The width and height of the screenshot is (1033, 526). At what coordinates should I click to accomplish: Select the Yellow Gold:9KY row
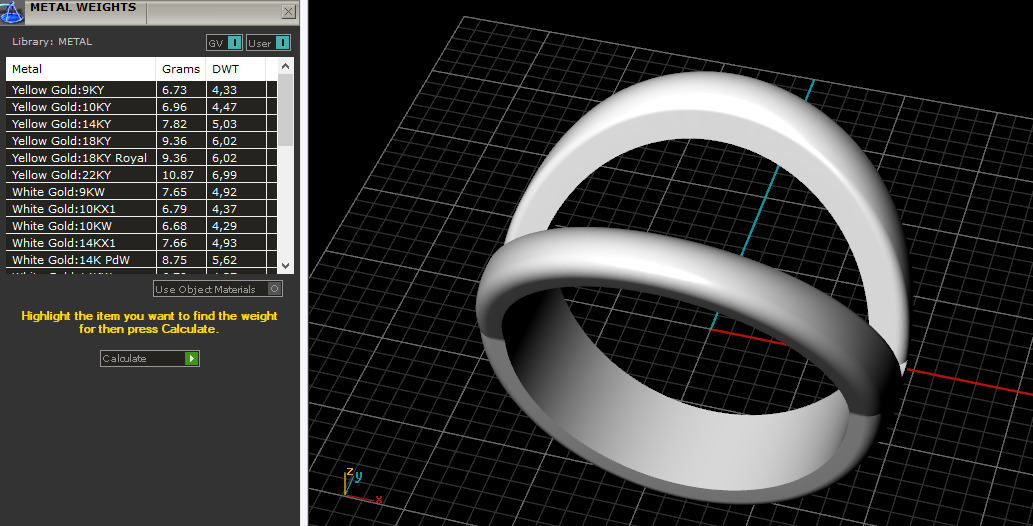141,90
